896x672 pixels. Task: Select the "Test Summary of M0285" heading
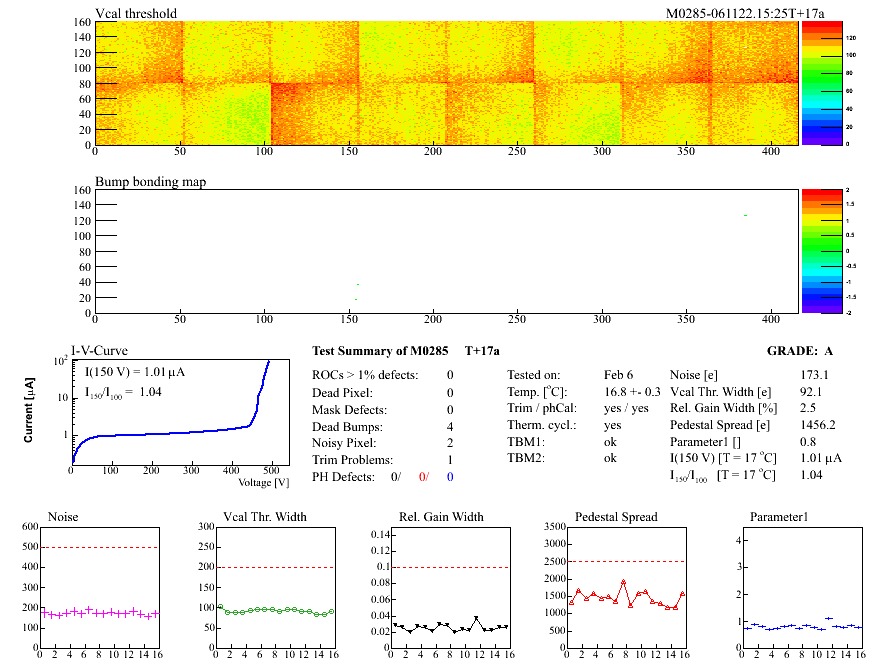point(382,351)
